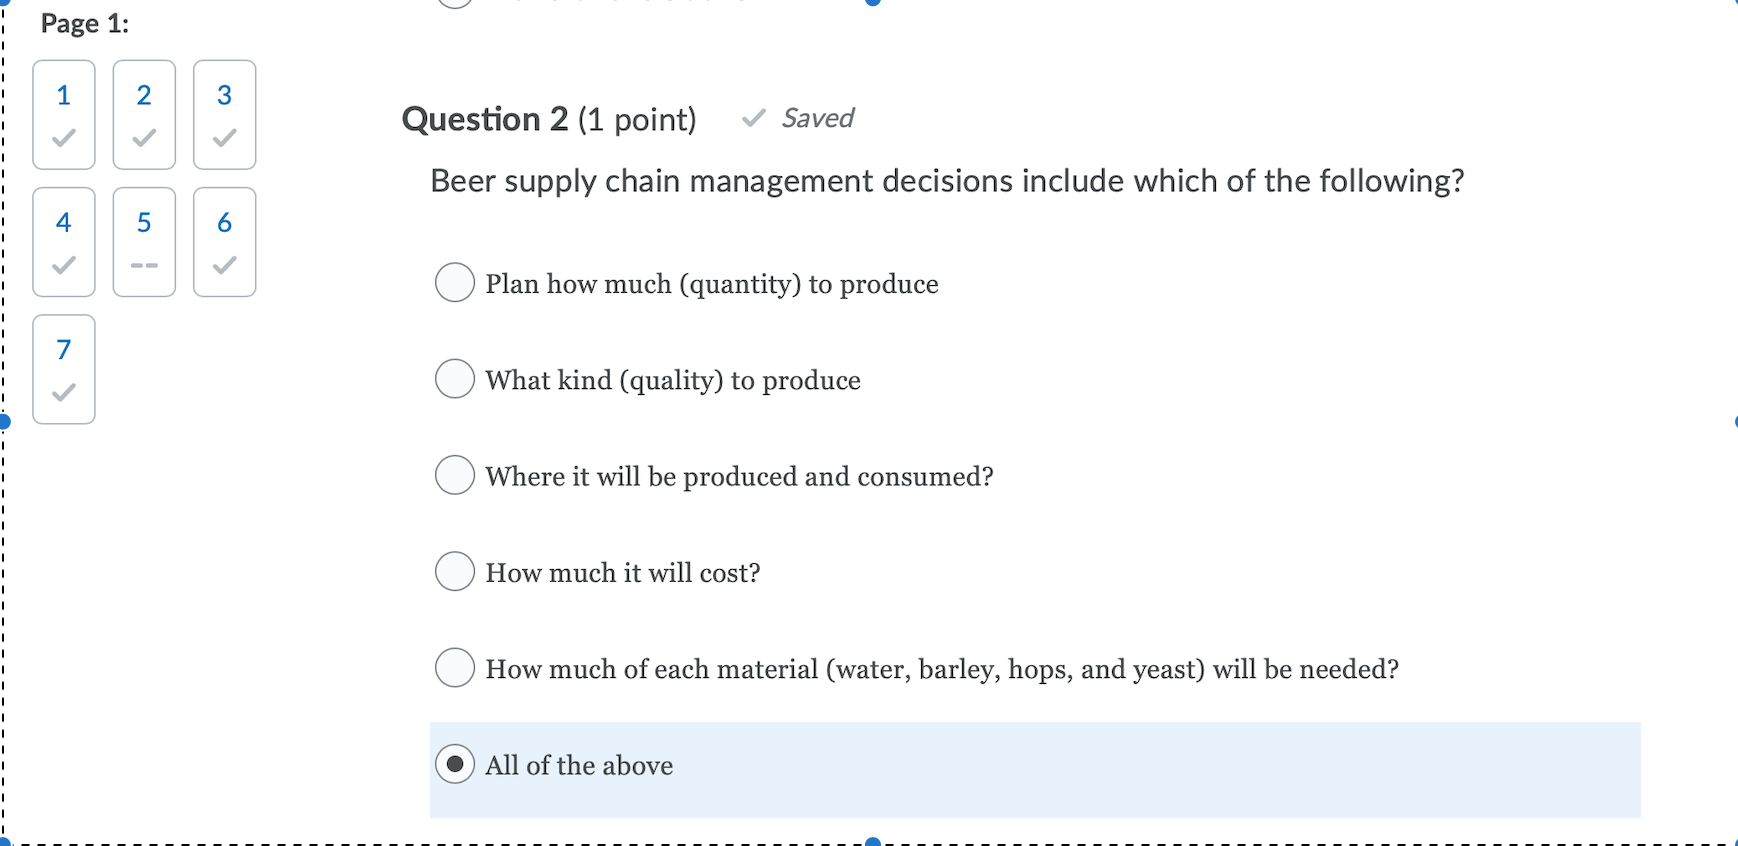The height and width of the screenshot is (846, 1738).
Task: Click the unanswered question 5 icon
Action: tap(144, 242)
